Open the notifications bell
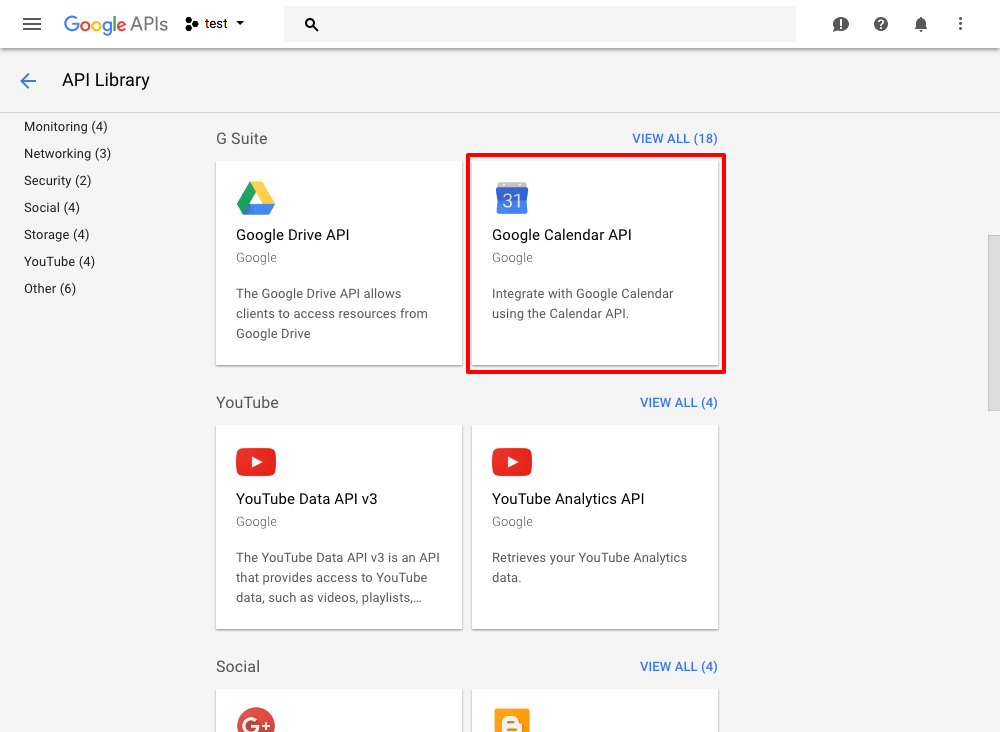 [x=921, y=24]
